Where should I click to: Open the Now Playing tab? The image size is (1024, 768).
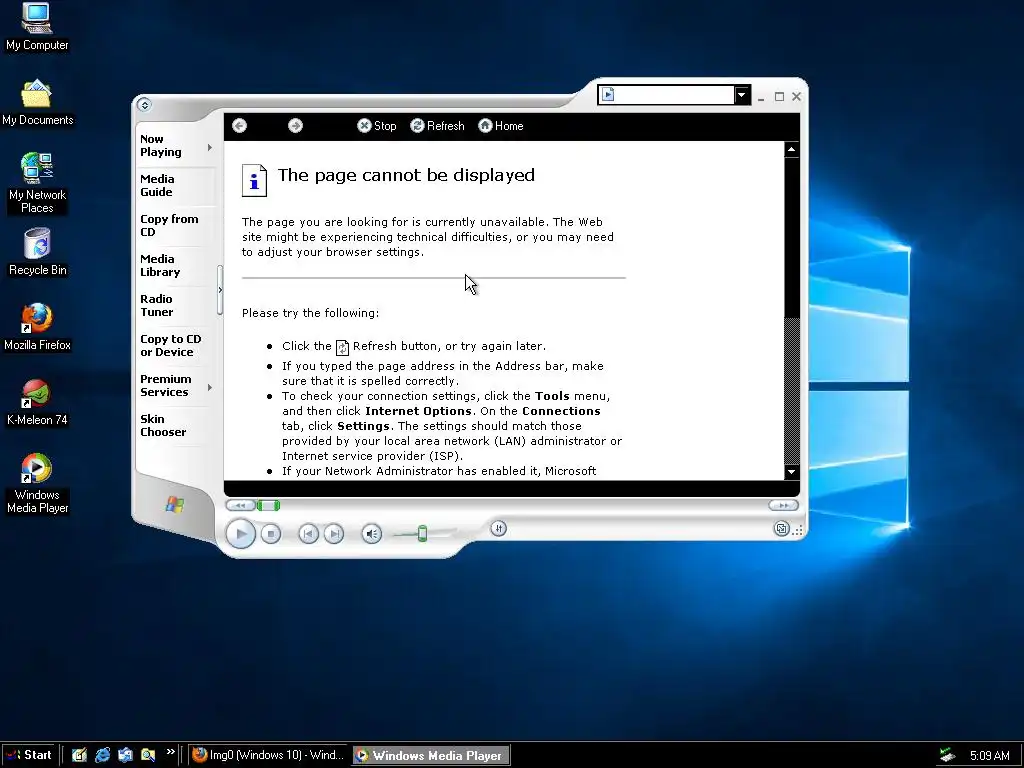pos(161,146)
